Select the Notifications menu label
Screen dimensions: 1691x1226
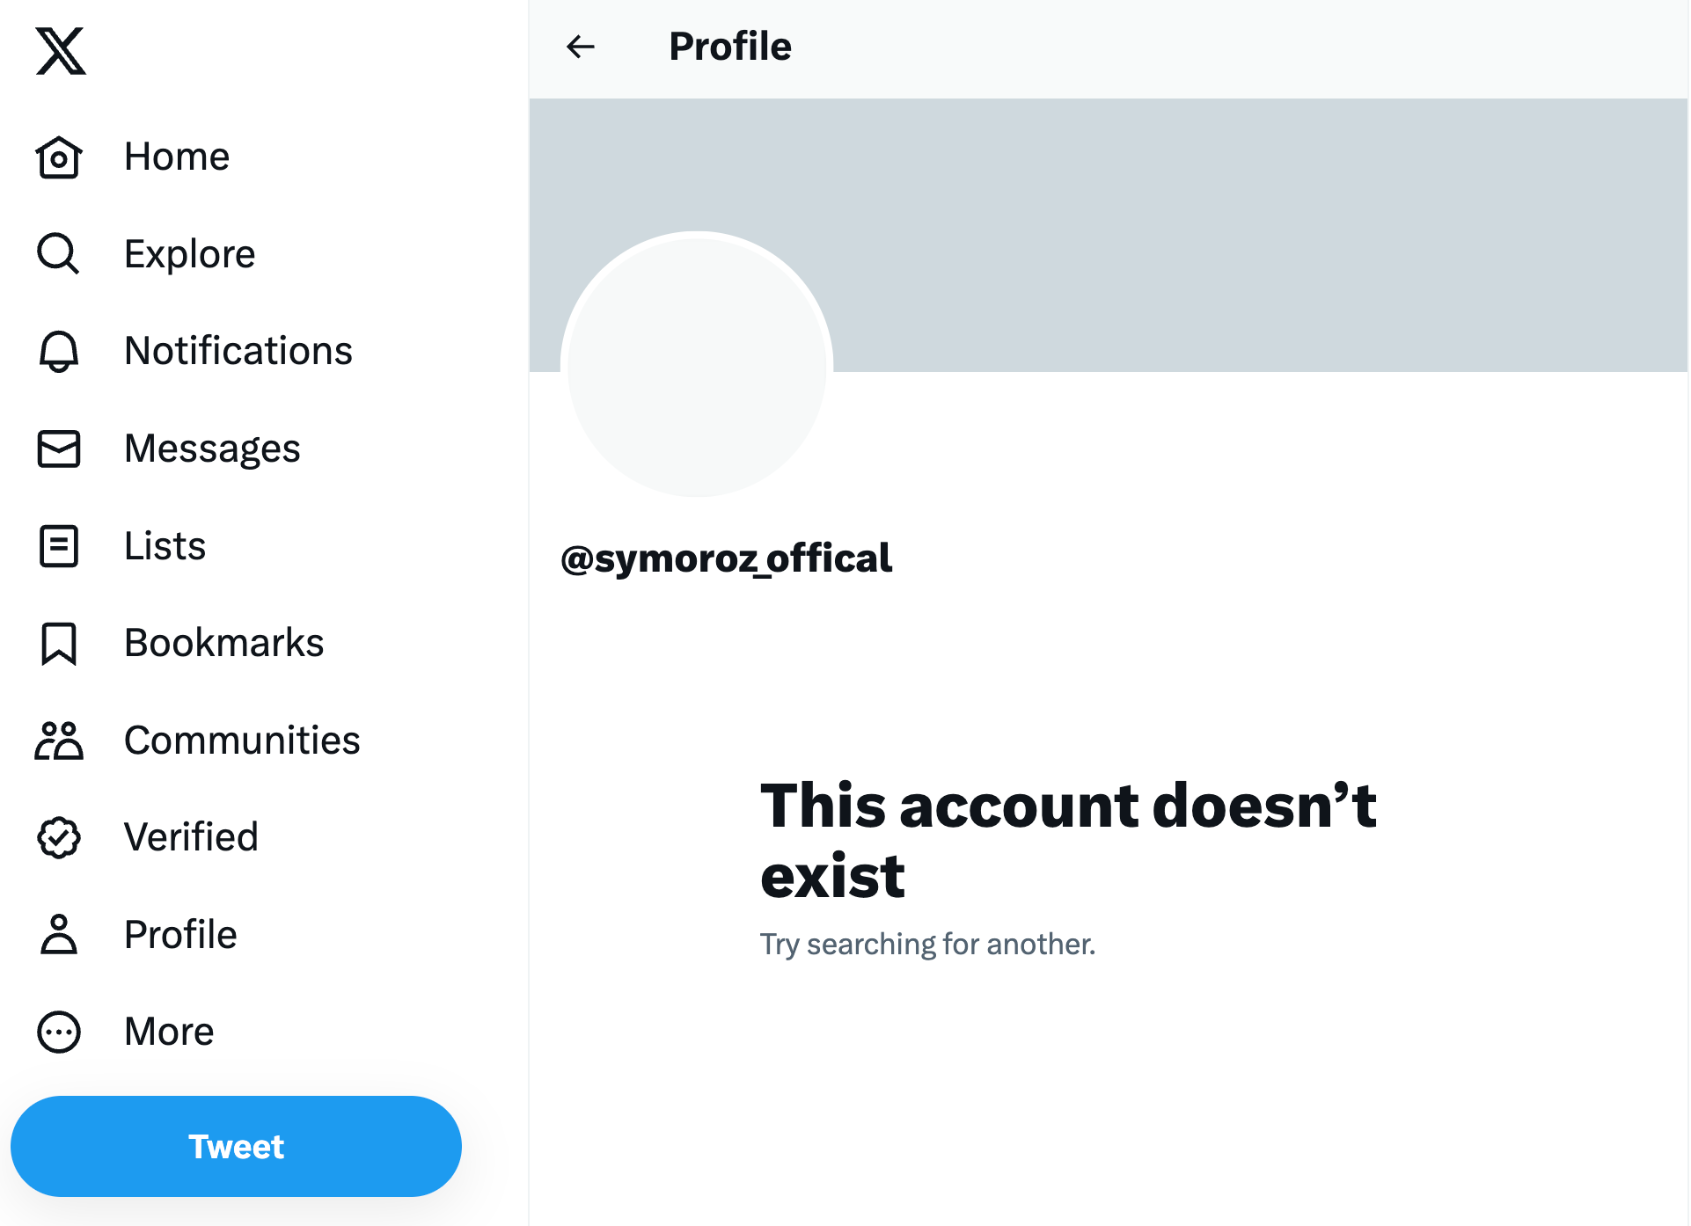[238, 351]
